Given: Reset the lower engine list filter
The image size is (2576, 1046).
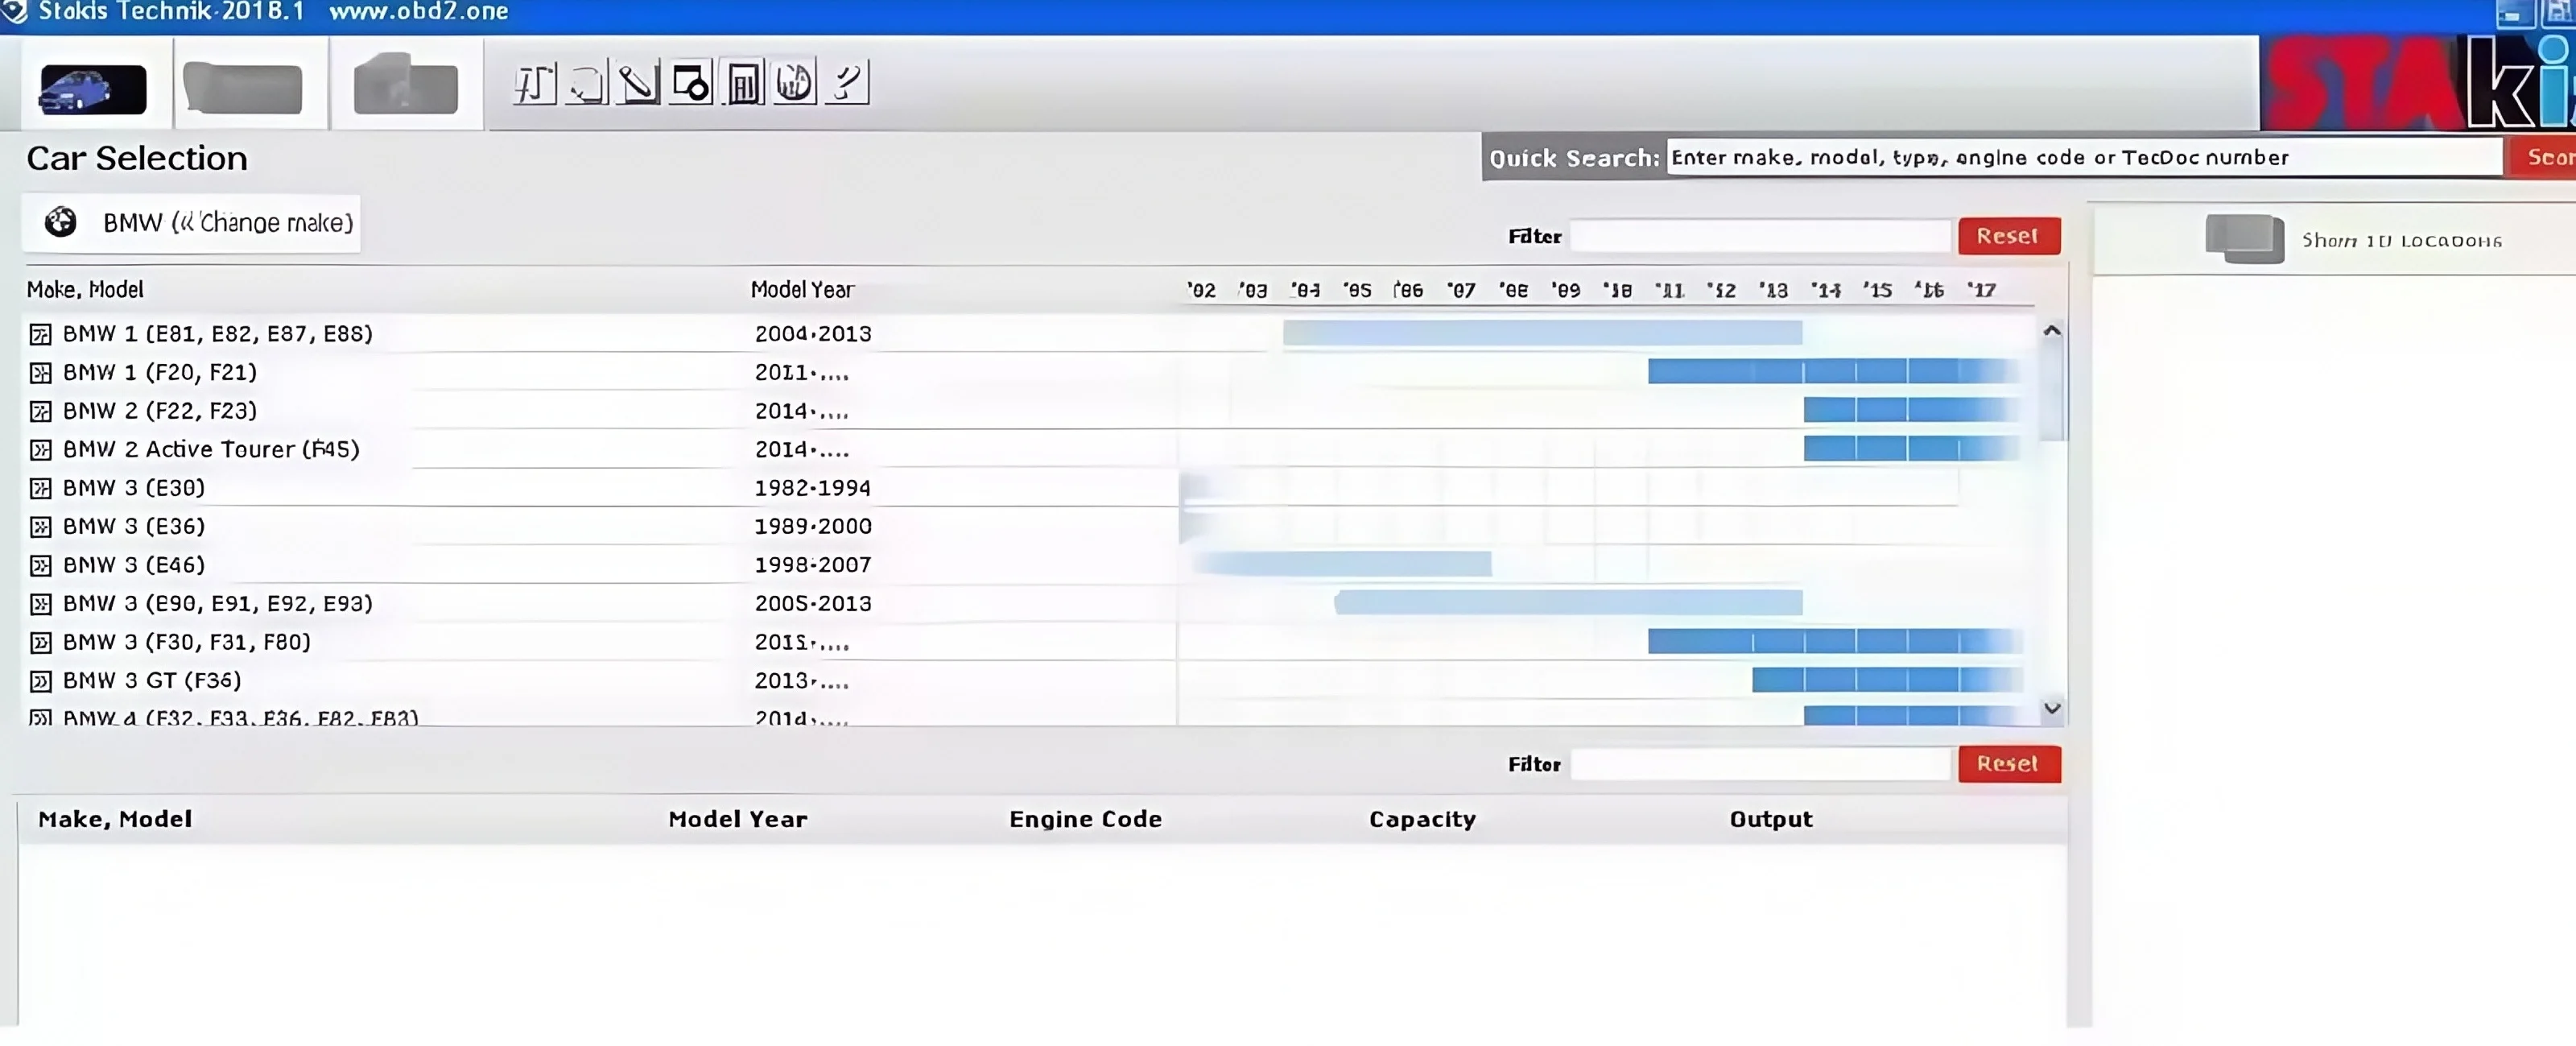Looking at the screenshot, I should (2008, 764).
